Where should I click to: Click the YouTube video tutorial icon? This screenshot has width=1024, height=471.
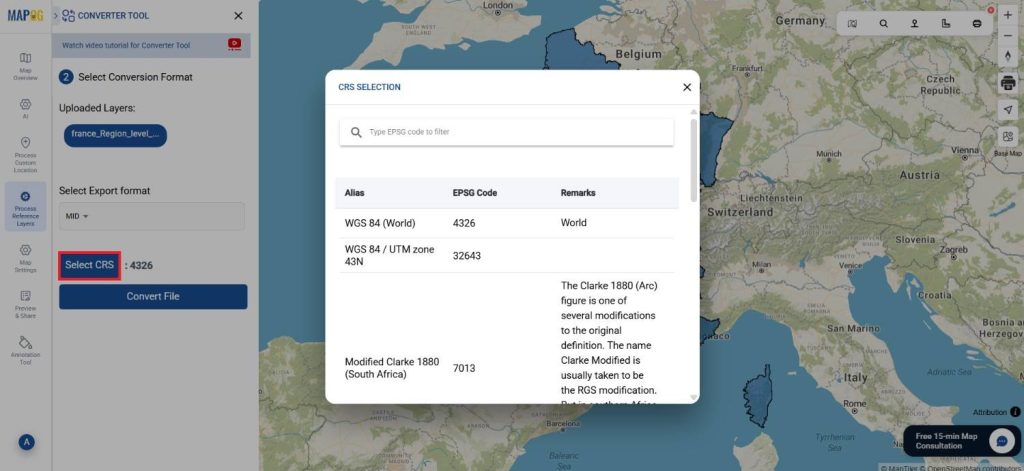[235, 44]
